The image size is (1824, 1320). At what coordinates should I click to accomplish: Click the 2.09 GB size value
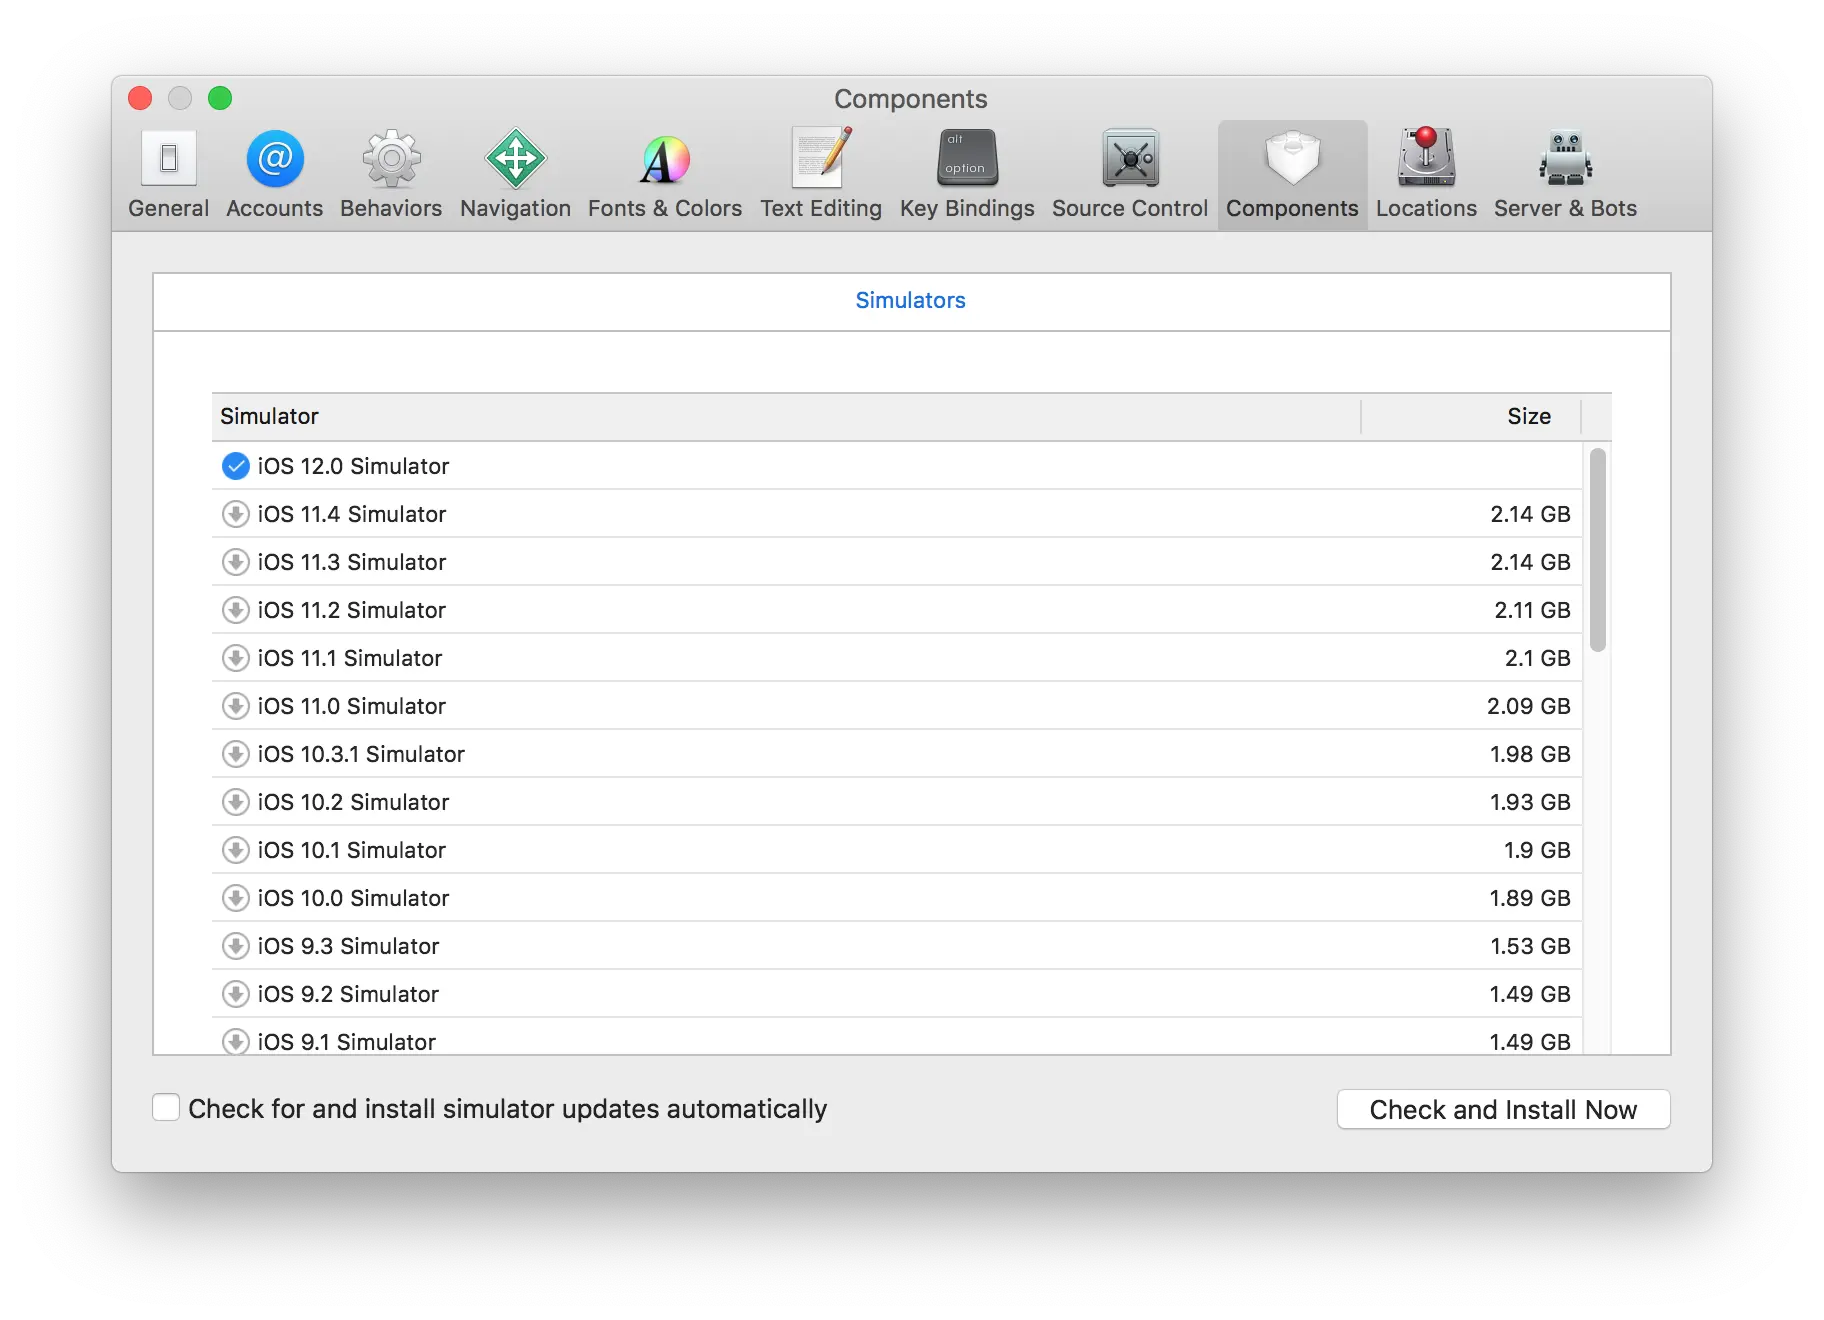[1528, 706]
